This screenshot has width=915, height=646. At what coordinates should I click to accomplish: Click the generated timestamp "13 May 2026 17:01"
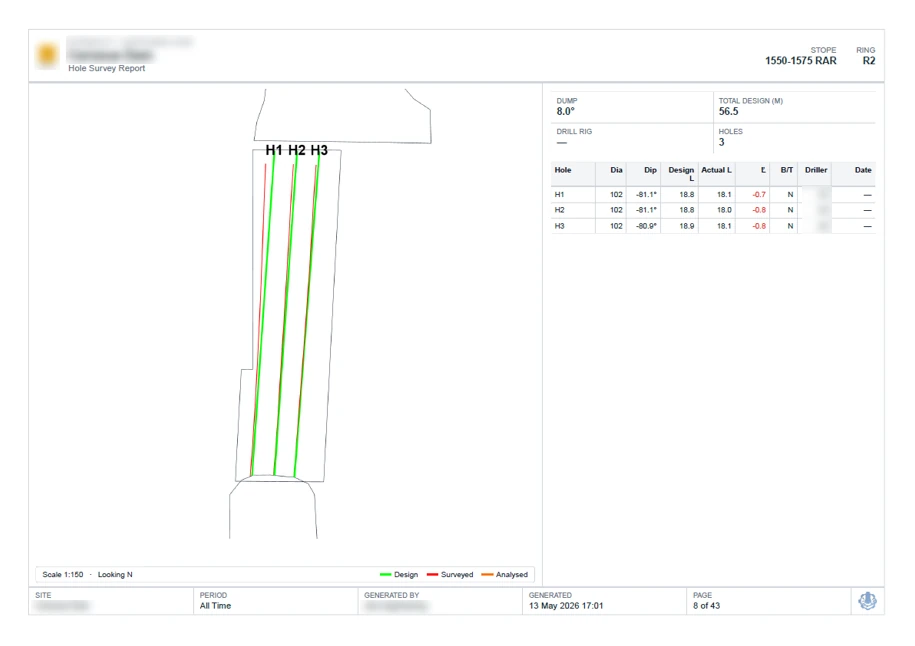tap(566, 606)
